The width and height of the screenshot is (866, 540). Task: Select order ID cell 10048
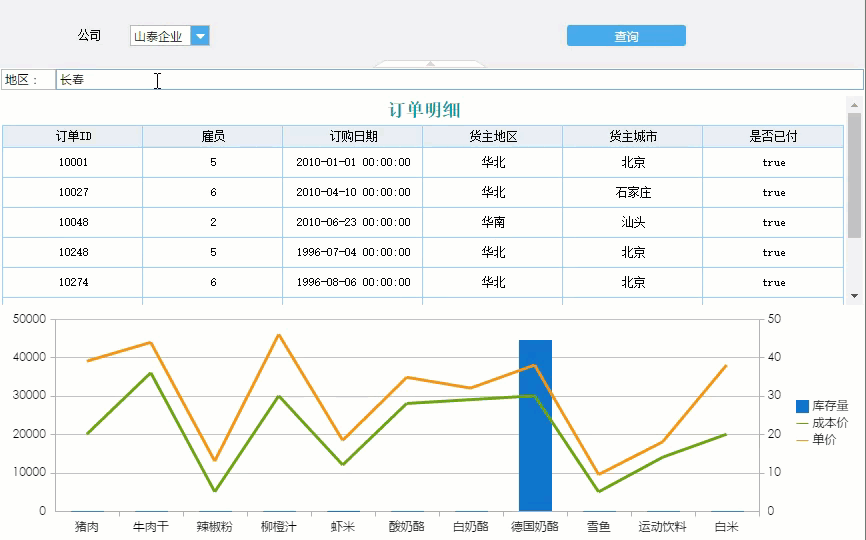pos(73,222)
